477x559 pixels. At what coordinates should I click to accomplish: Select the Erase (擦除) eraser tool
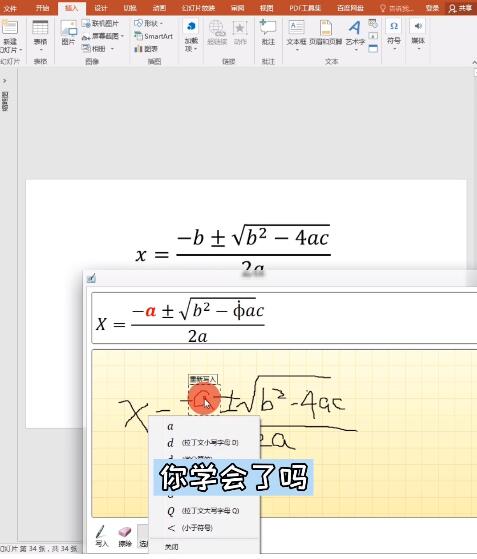(125, 537)
